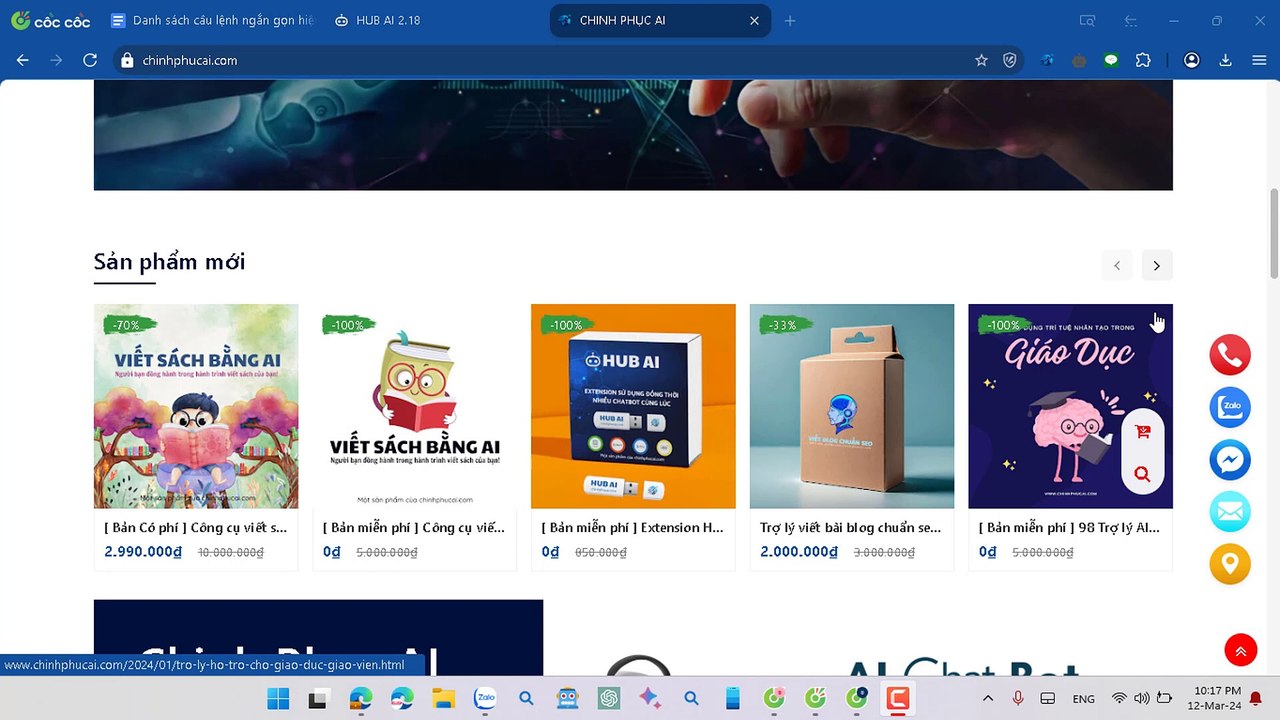Open the Cốc Cốc logo in the tab bar
Viewport: 1280px width, 720px height.
(x=50, y=20)
